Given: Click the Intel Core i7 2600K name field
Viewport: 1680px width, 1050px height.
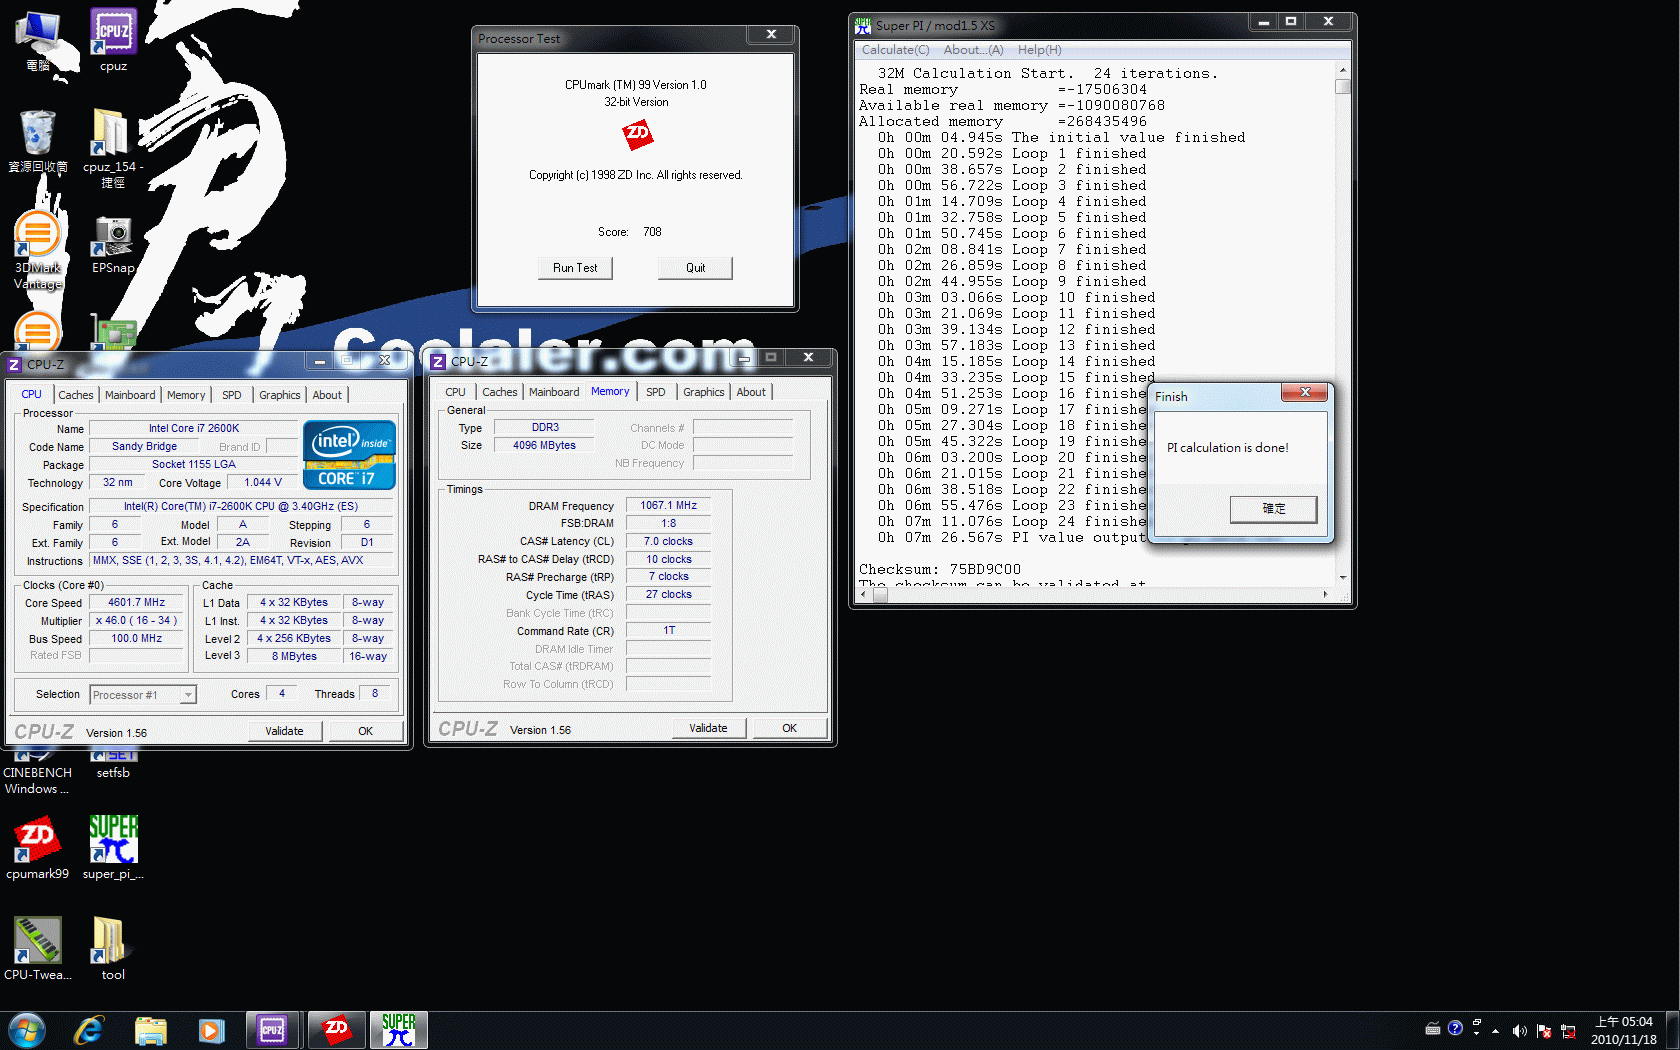Looking at the screenshot, I should [x=194, y=428].
